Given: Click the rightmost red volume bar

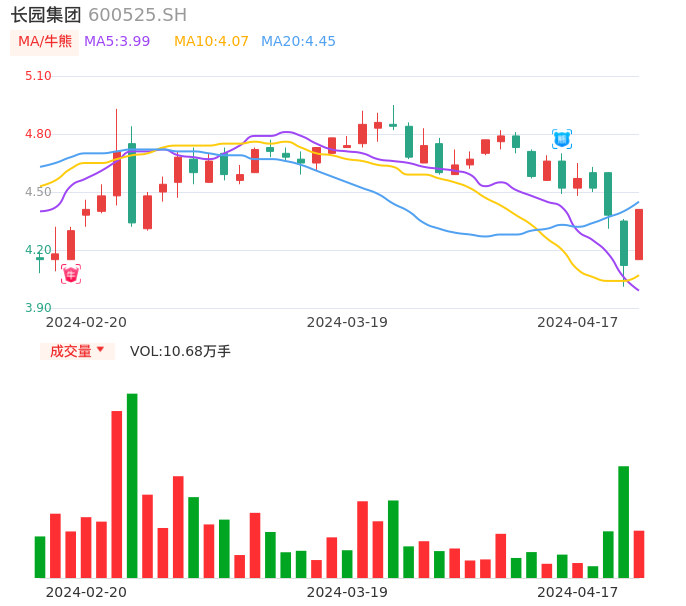Looking at the screenshot, I should pos(639,554).
